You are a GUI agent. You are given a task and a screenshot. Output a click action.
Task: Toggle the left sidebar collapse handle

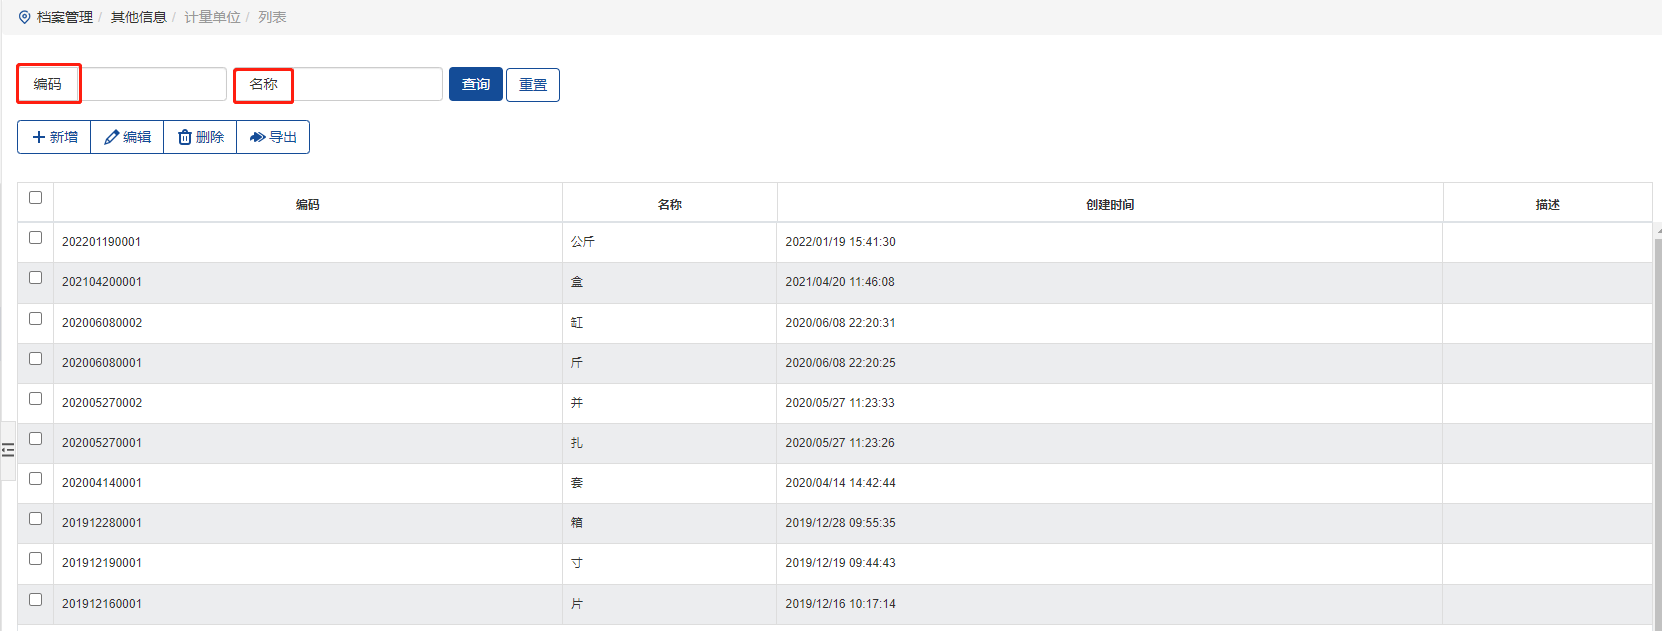click(x=8, y=450)
